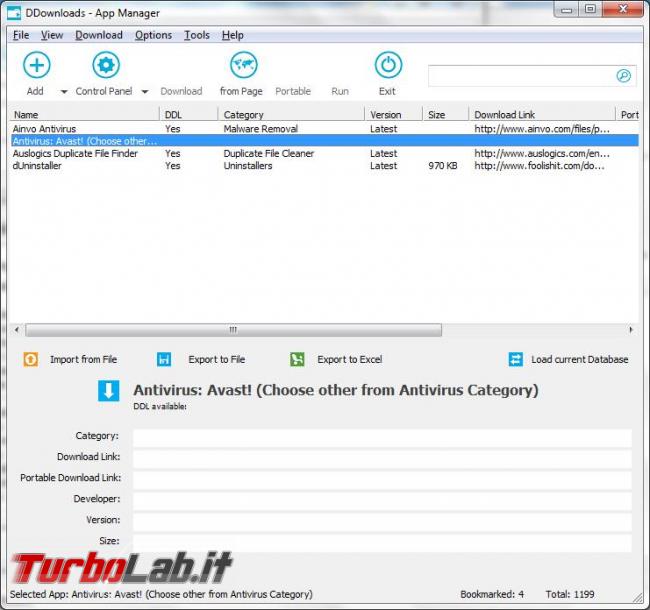Click the Download Link details field

[x=382, y=458]
